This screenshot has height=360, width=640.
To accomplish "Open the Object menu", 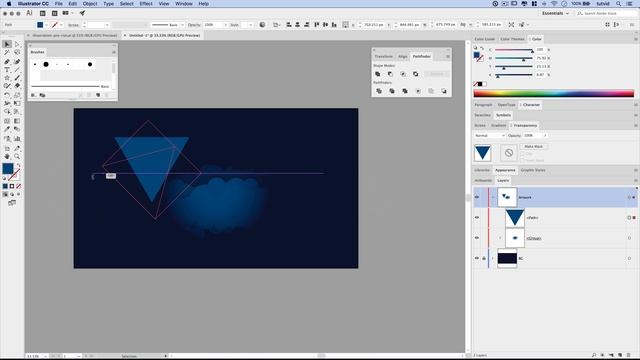I will 90,4.
